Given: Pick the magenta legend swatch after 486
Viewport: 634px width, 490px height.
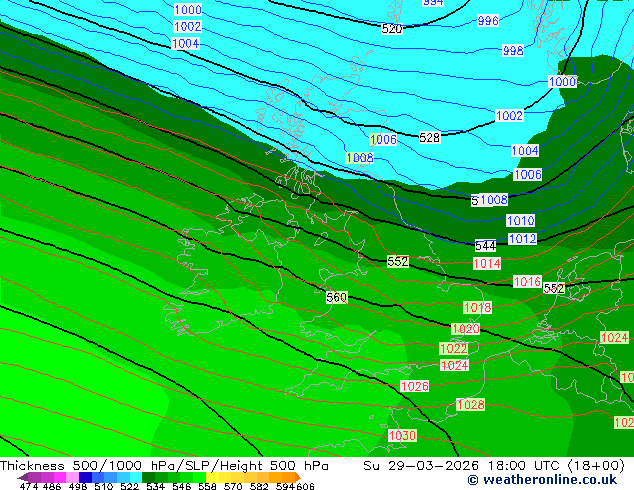Looking at the screenshot, I should (60, 477).
